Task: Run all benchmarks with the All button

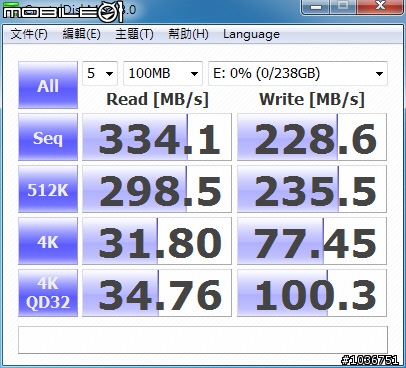Action: (x=48, y=85)
